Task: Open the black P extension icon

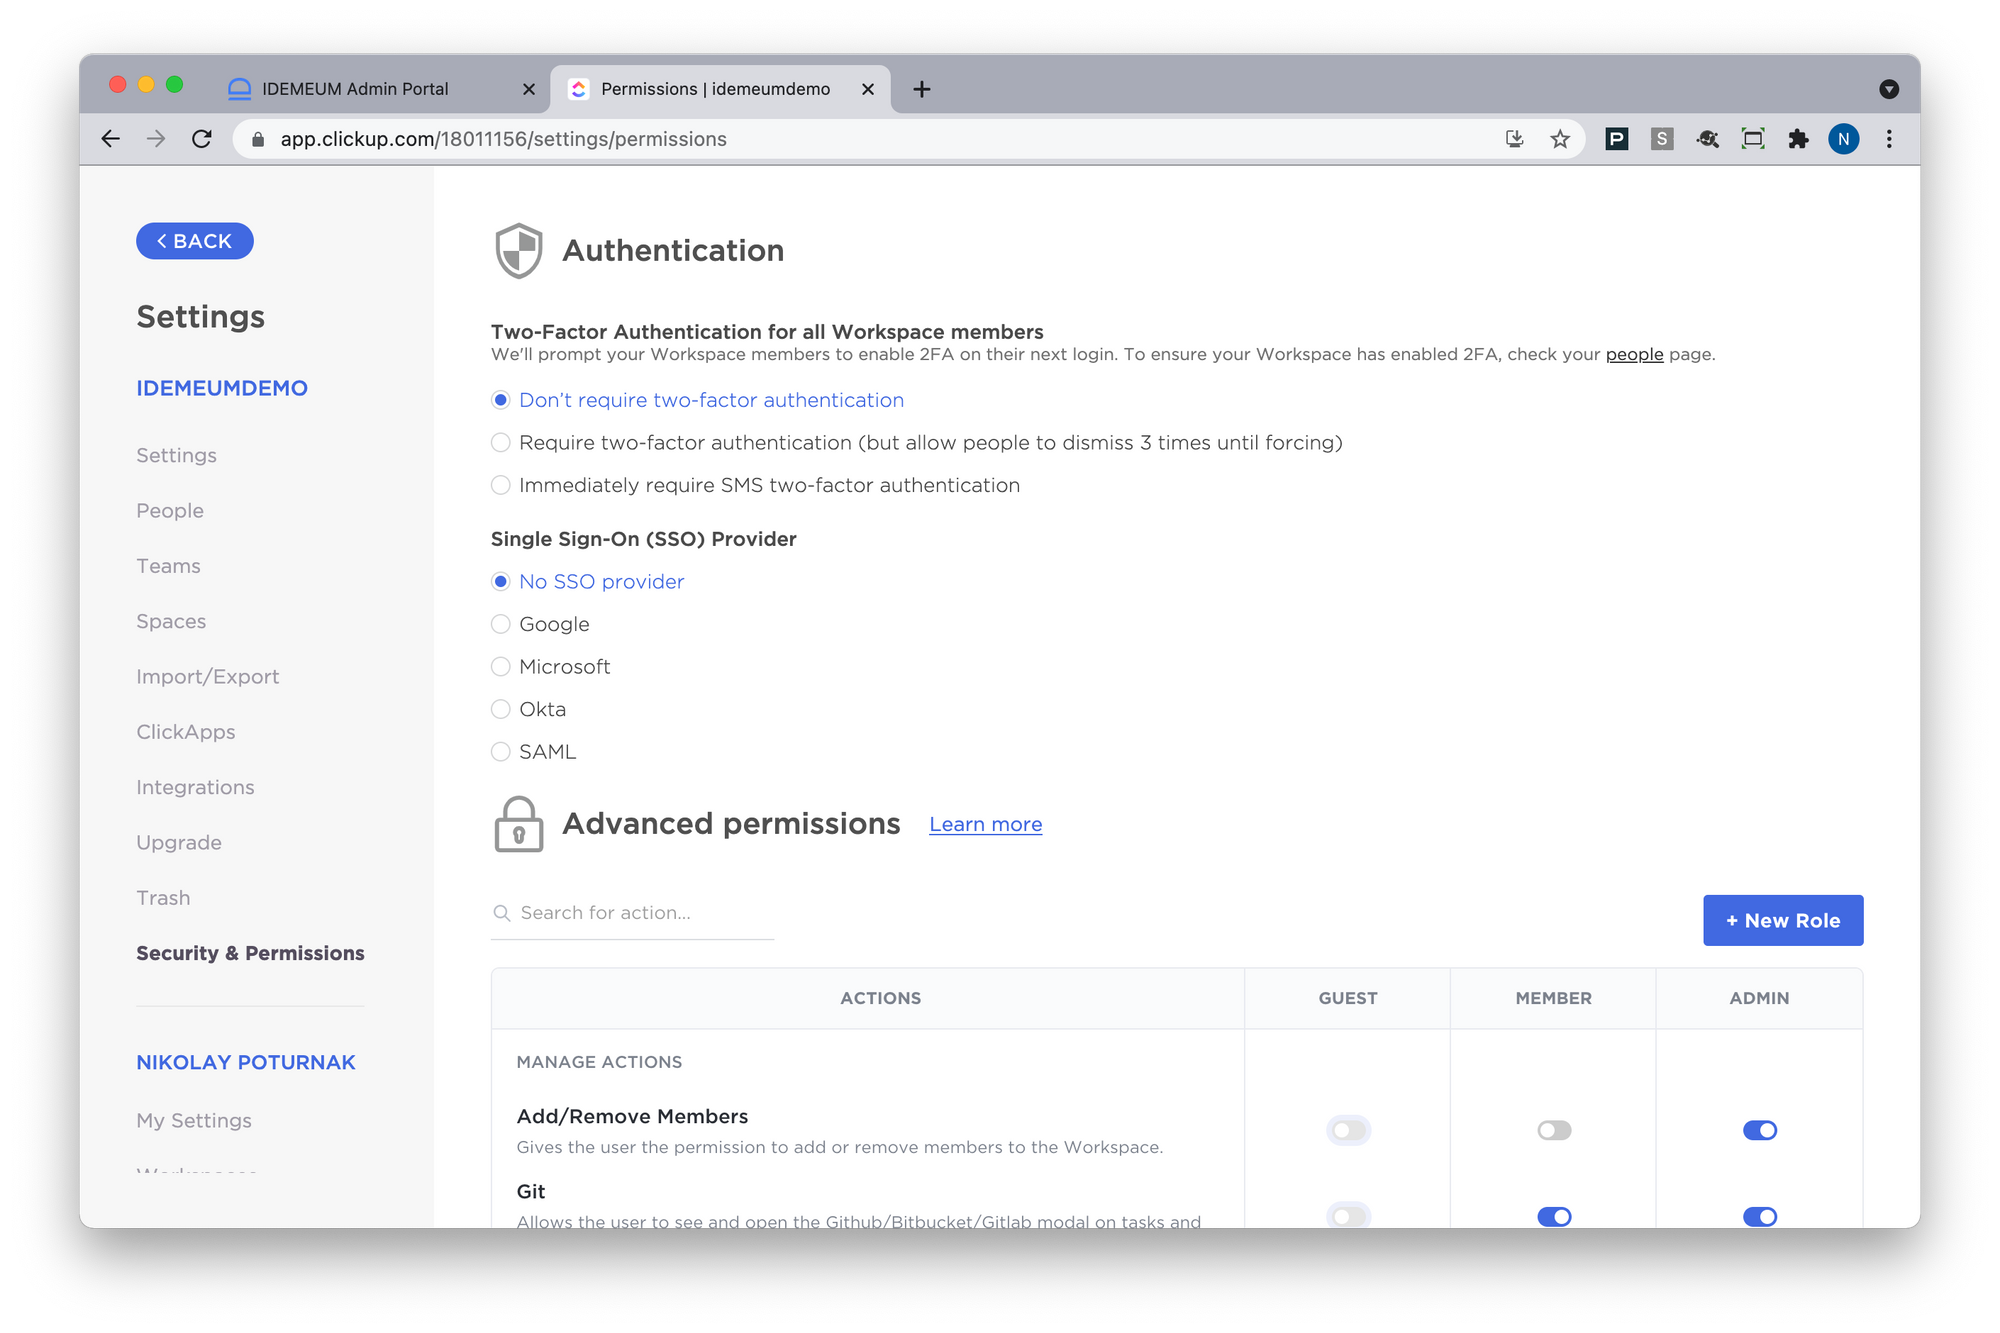Action: point(1616,139)
